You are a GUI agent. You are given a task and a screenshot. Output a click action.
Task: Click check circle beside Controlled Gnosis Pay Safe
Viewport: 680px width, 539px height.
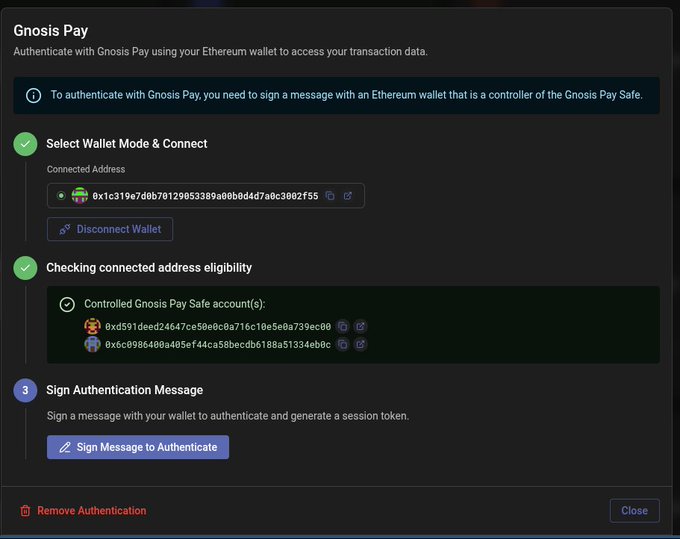67,304
